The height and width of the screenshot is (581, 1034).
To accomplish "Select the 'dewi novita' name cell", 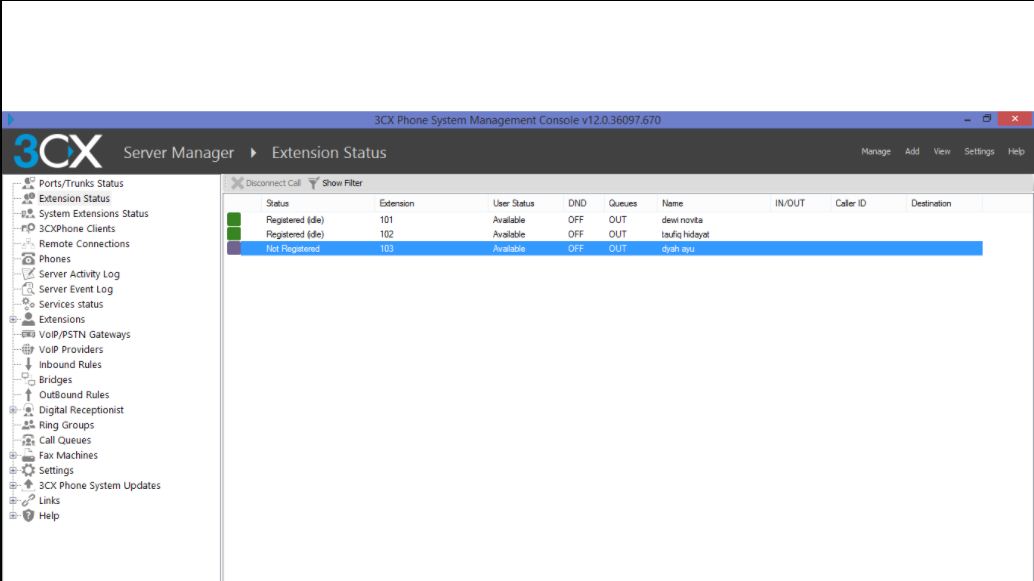I will [x=683, y=220].
